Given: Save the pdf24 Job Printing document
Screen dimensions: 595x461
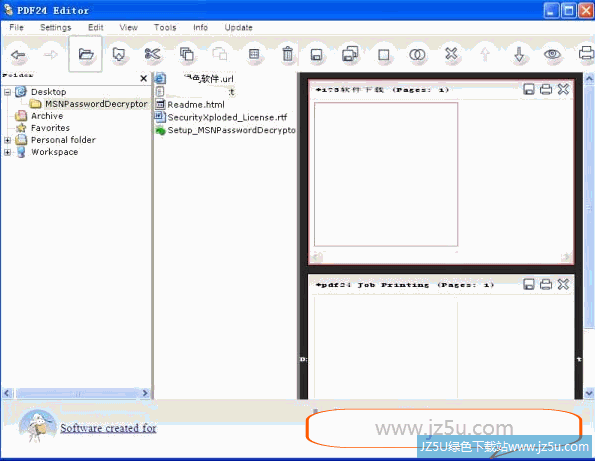Looking at the screenshot, I should (529, 284).
